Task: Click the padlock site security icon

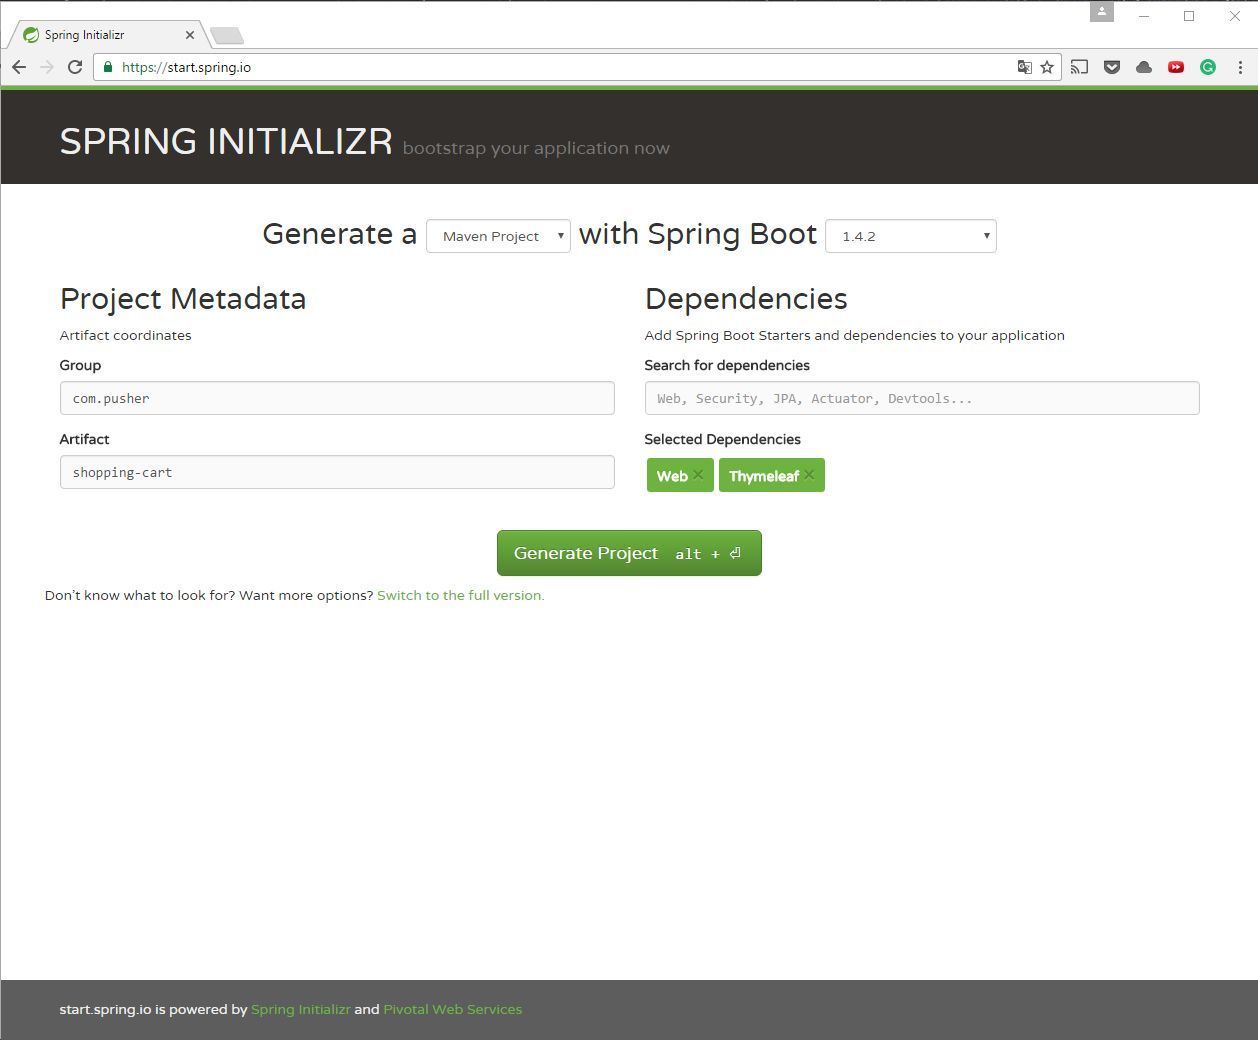Action: 106,67
